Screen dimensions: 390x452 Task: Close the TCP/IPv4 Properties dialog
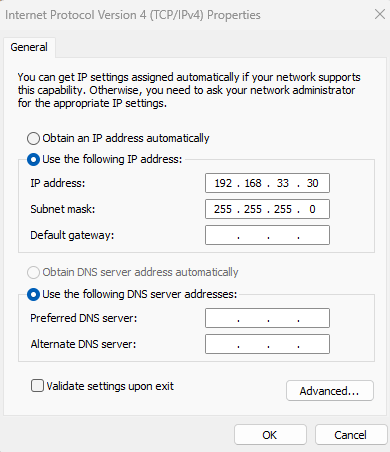pos(380,14)
